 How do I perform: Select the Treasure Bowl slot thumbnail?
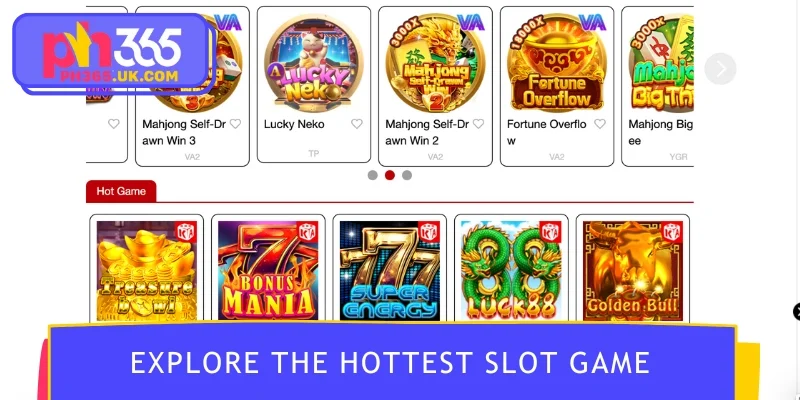click(146, 270)
